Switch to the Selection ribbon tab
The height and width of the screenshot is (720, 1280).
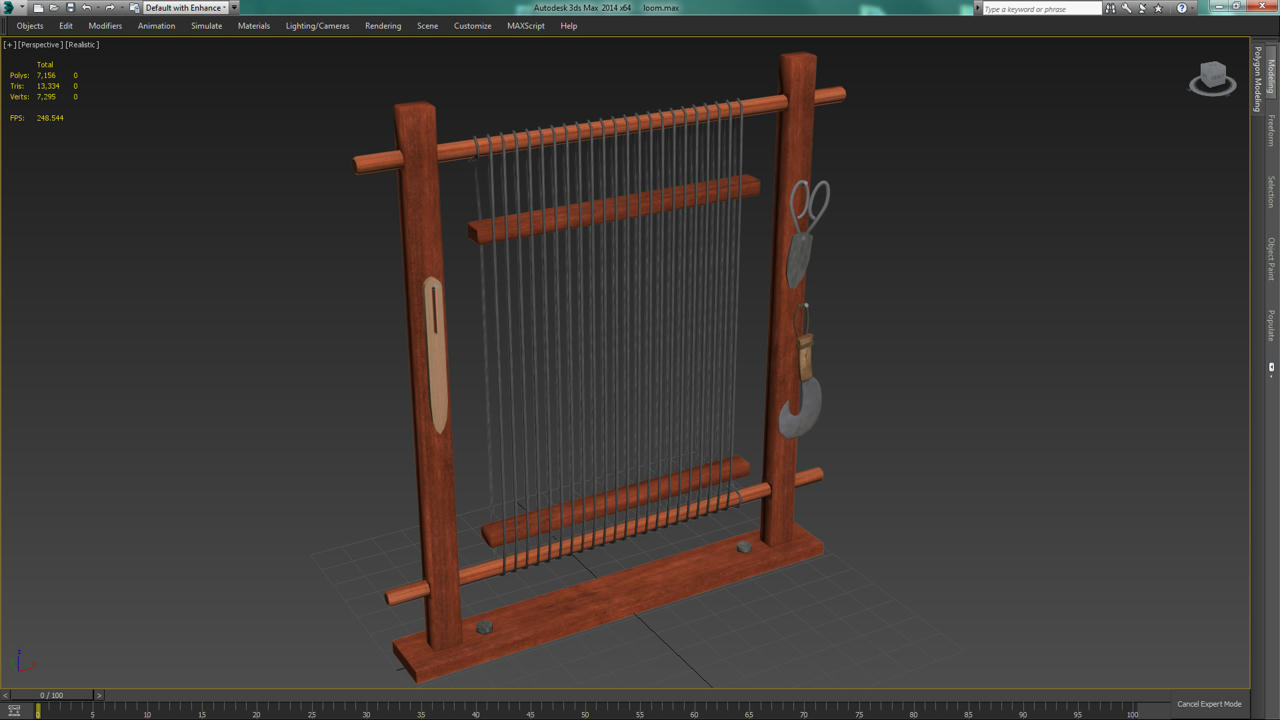pos(1271,192)
